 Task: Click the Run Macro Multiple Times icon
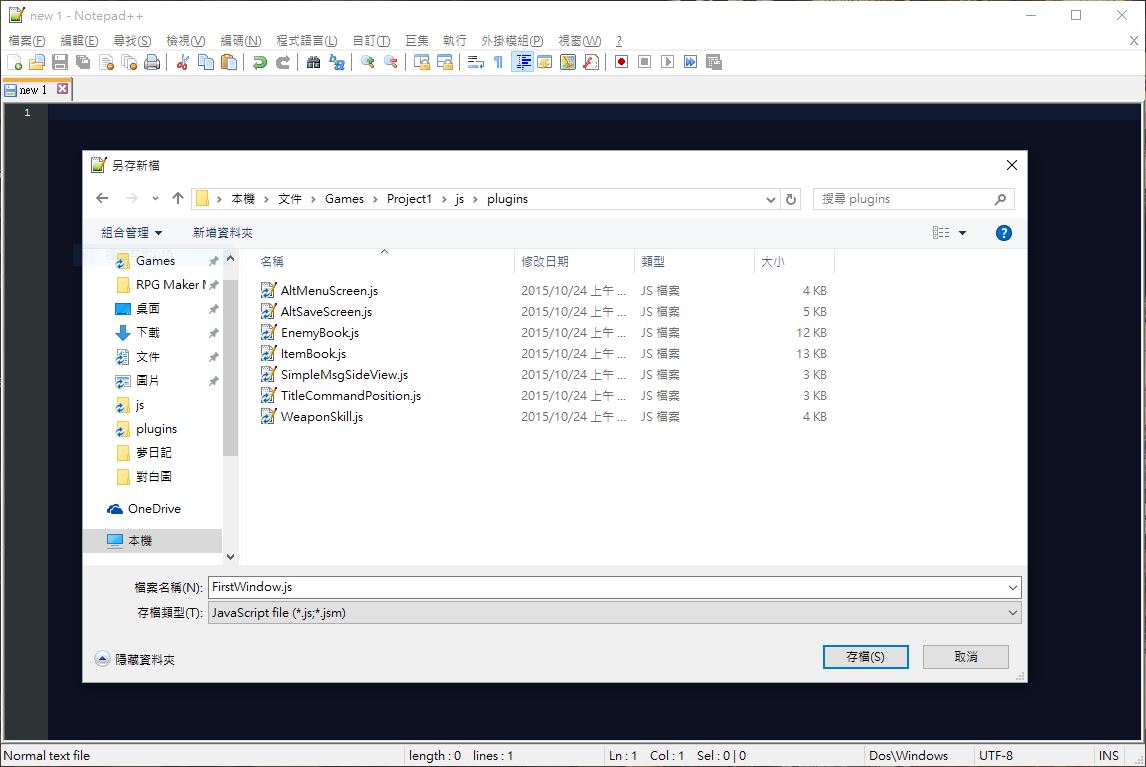point(691,62)
